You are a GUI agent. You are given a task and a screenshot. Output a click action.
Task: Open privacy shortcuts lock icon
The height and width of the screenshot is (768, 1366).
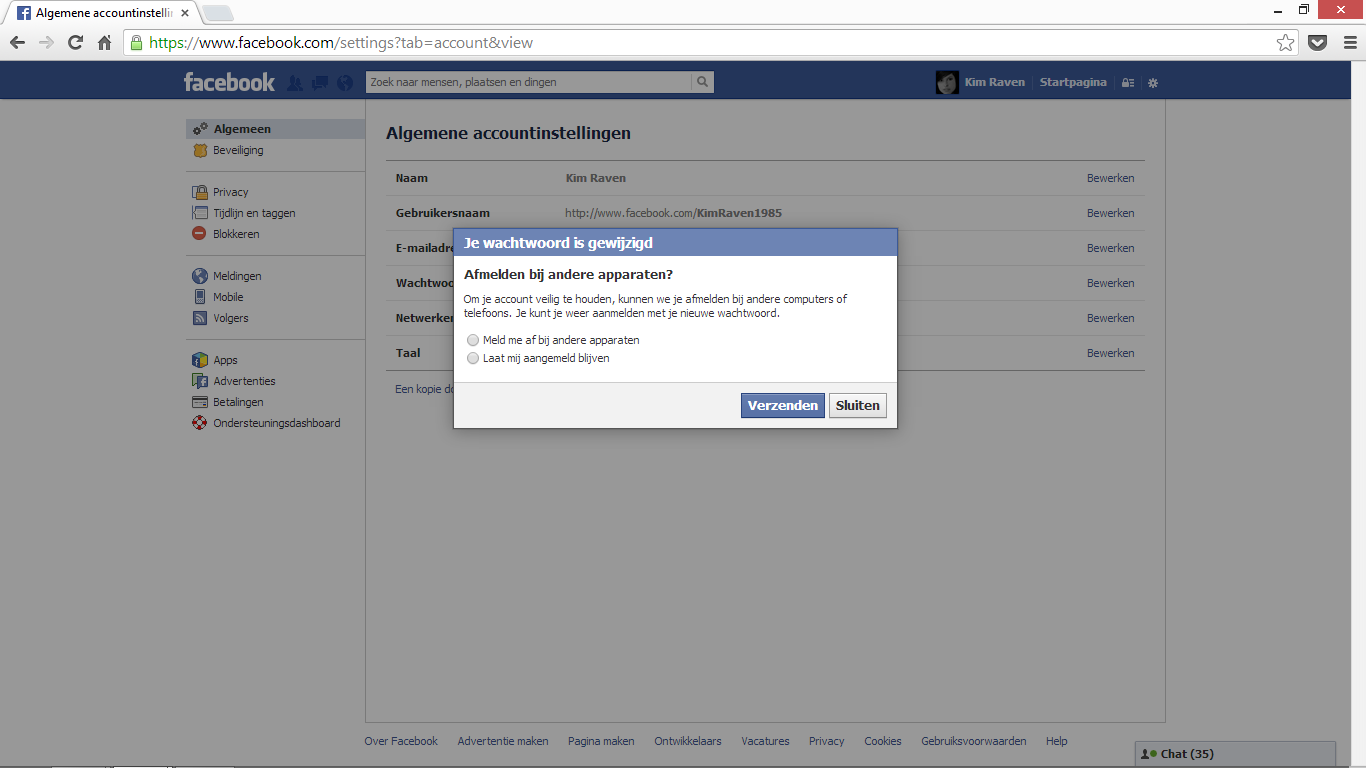tap(1128, 83)
